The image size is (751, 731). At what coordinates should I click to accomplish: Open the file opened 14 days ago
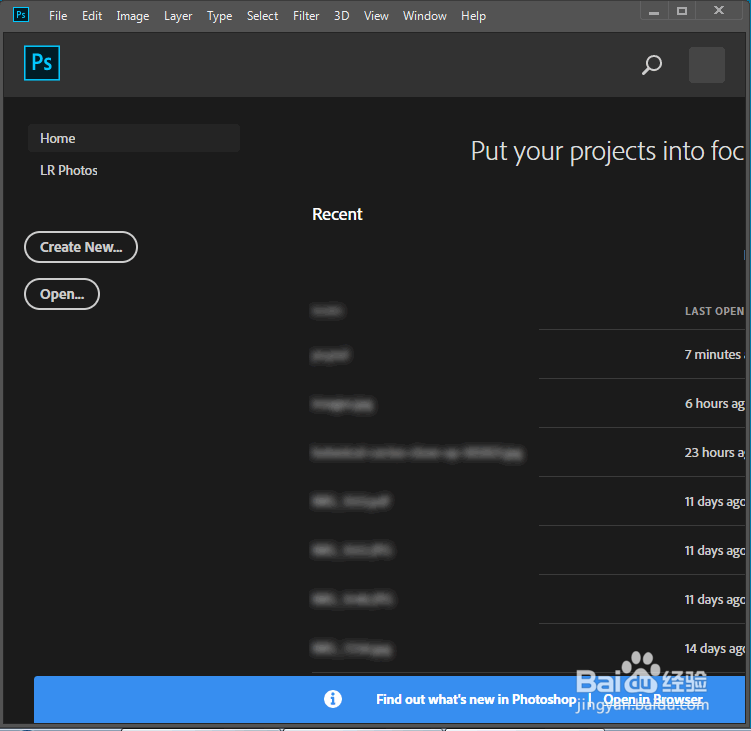pyautogui.click(x=528, y=649)
